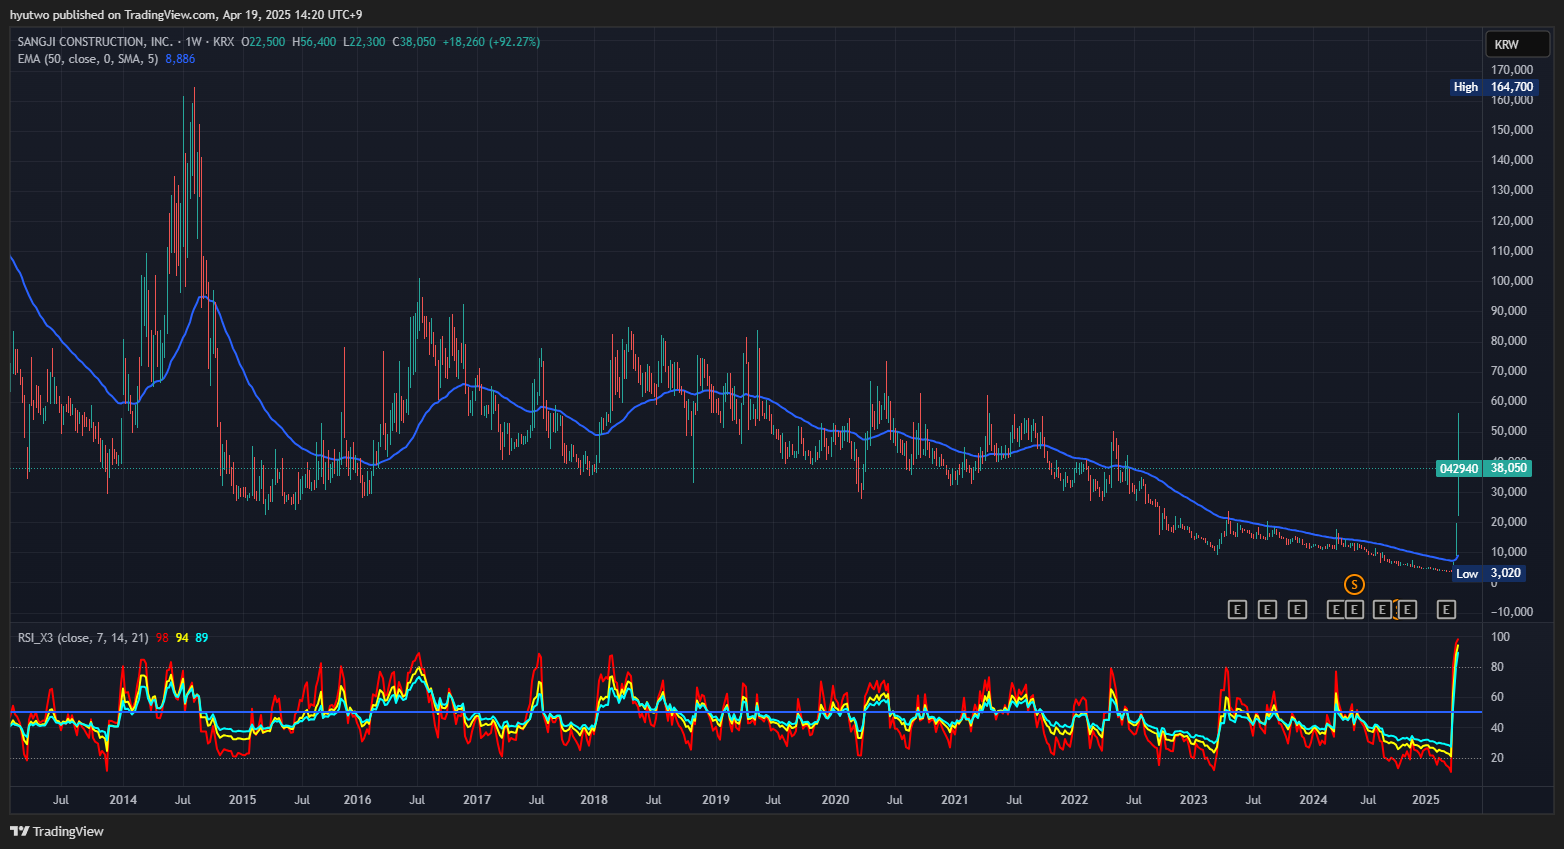The height and width of the screenshot is (849, 1564).
Task: Click the 2014 label on time axis
Action: (x=123, y=800)
